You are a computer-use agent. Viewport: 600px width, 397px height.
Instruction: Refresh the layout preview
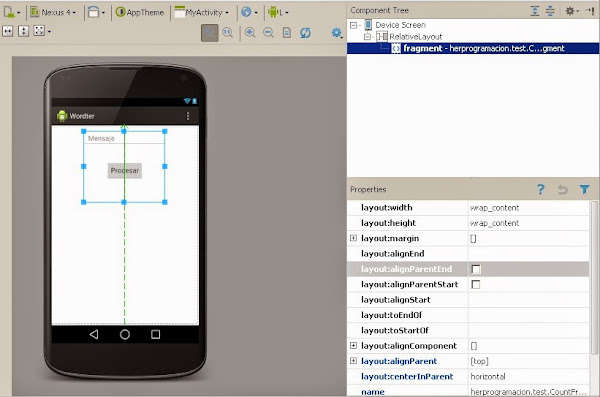(305, 33)
